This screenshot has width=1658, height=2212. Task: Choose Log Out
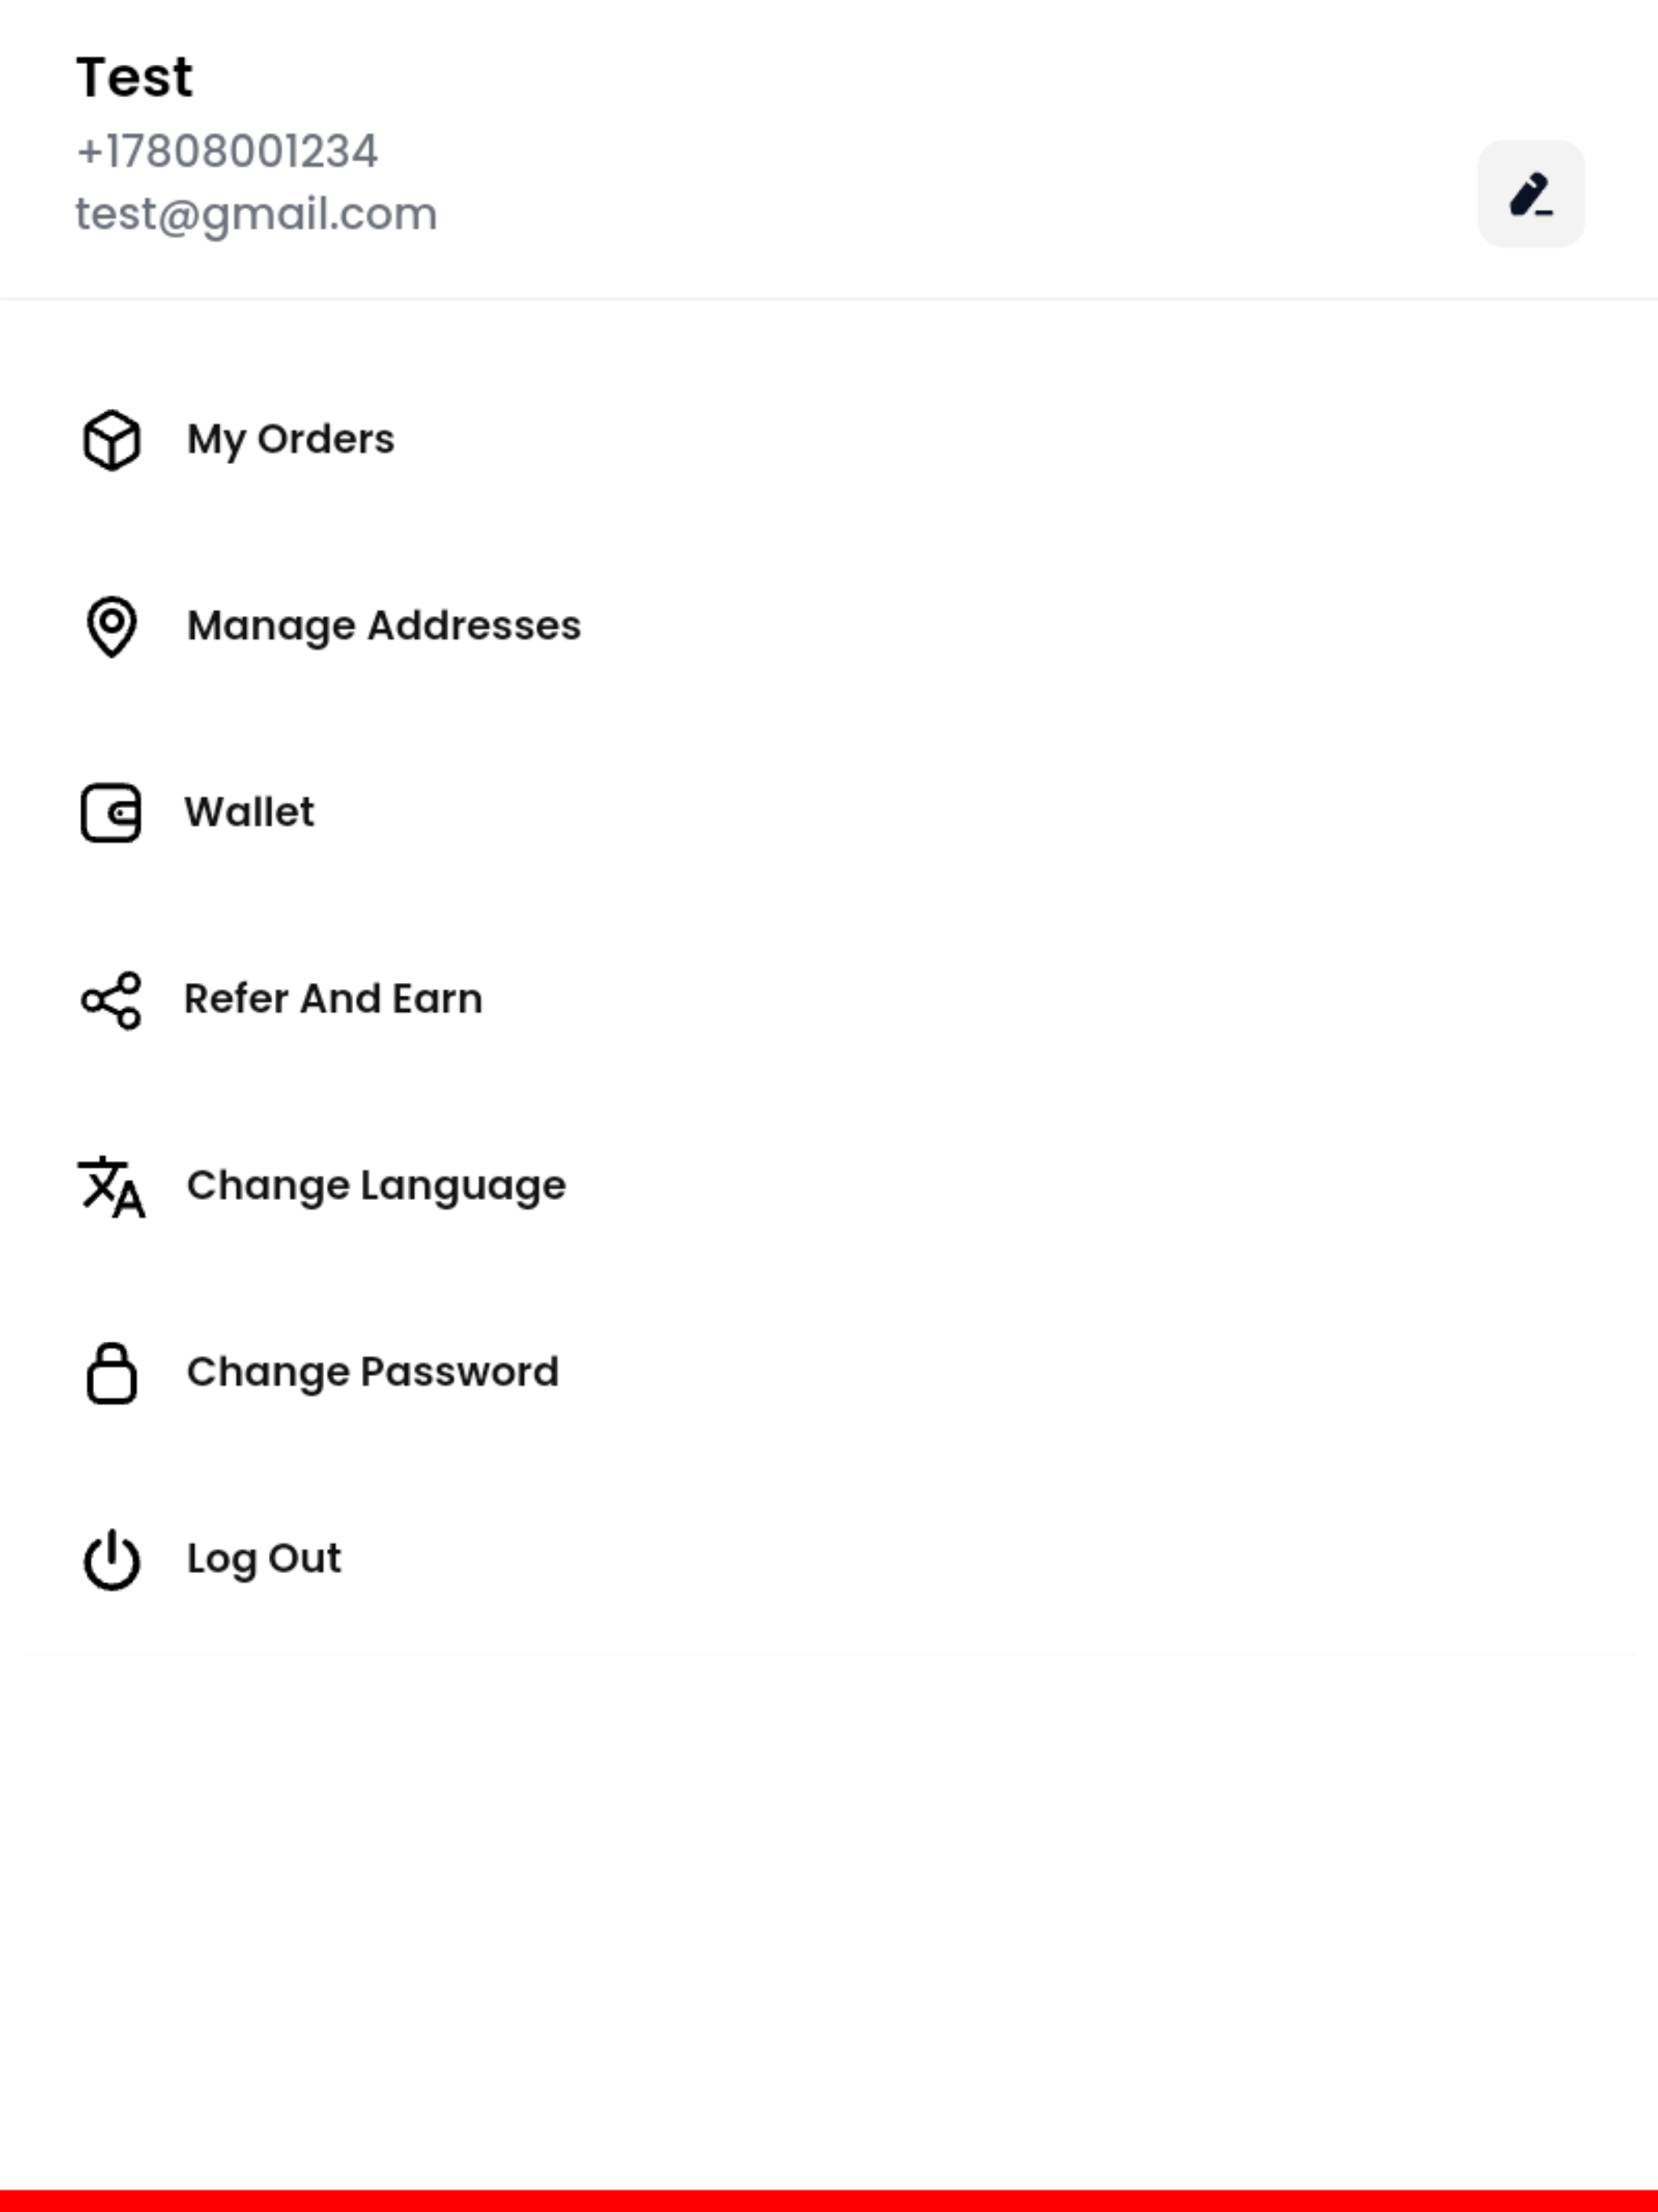829,1559
